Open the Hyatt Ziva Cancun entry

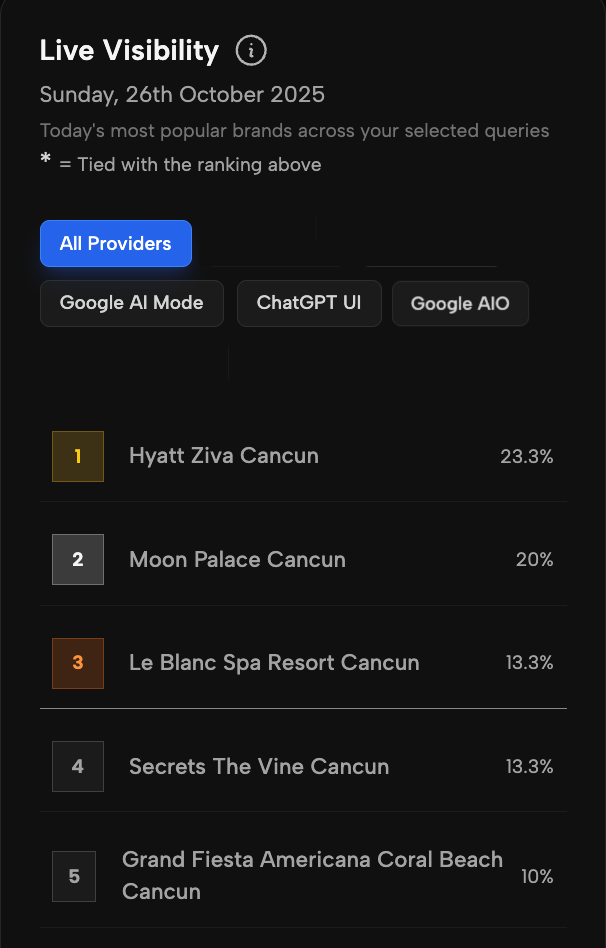coord(223,456)
